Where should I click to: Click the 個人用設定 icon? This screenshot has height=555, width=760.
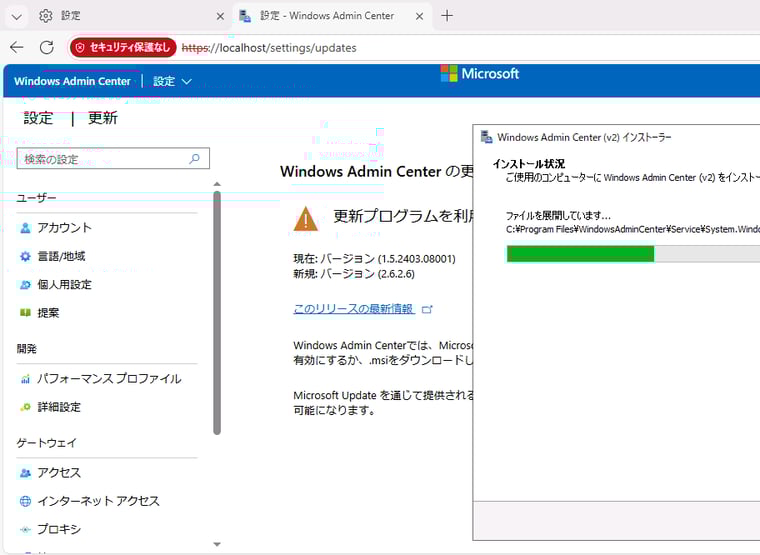click(25, 285)
